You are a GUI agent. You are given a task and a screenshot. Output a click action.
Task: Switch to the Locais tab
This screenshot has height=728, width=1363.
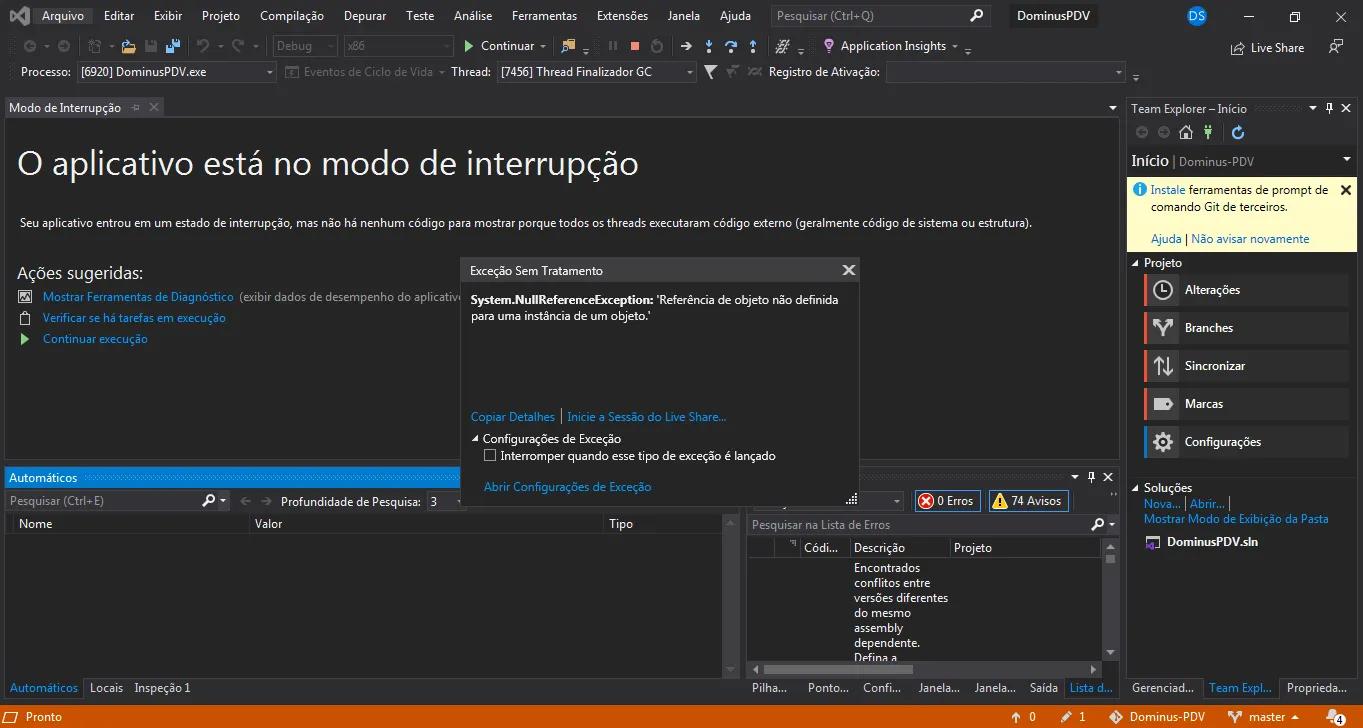coord(106,688)
